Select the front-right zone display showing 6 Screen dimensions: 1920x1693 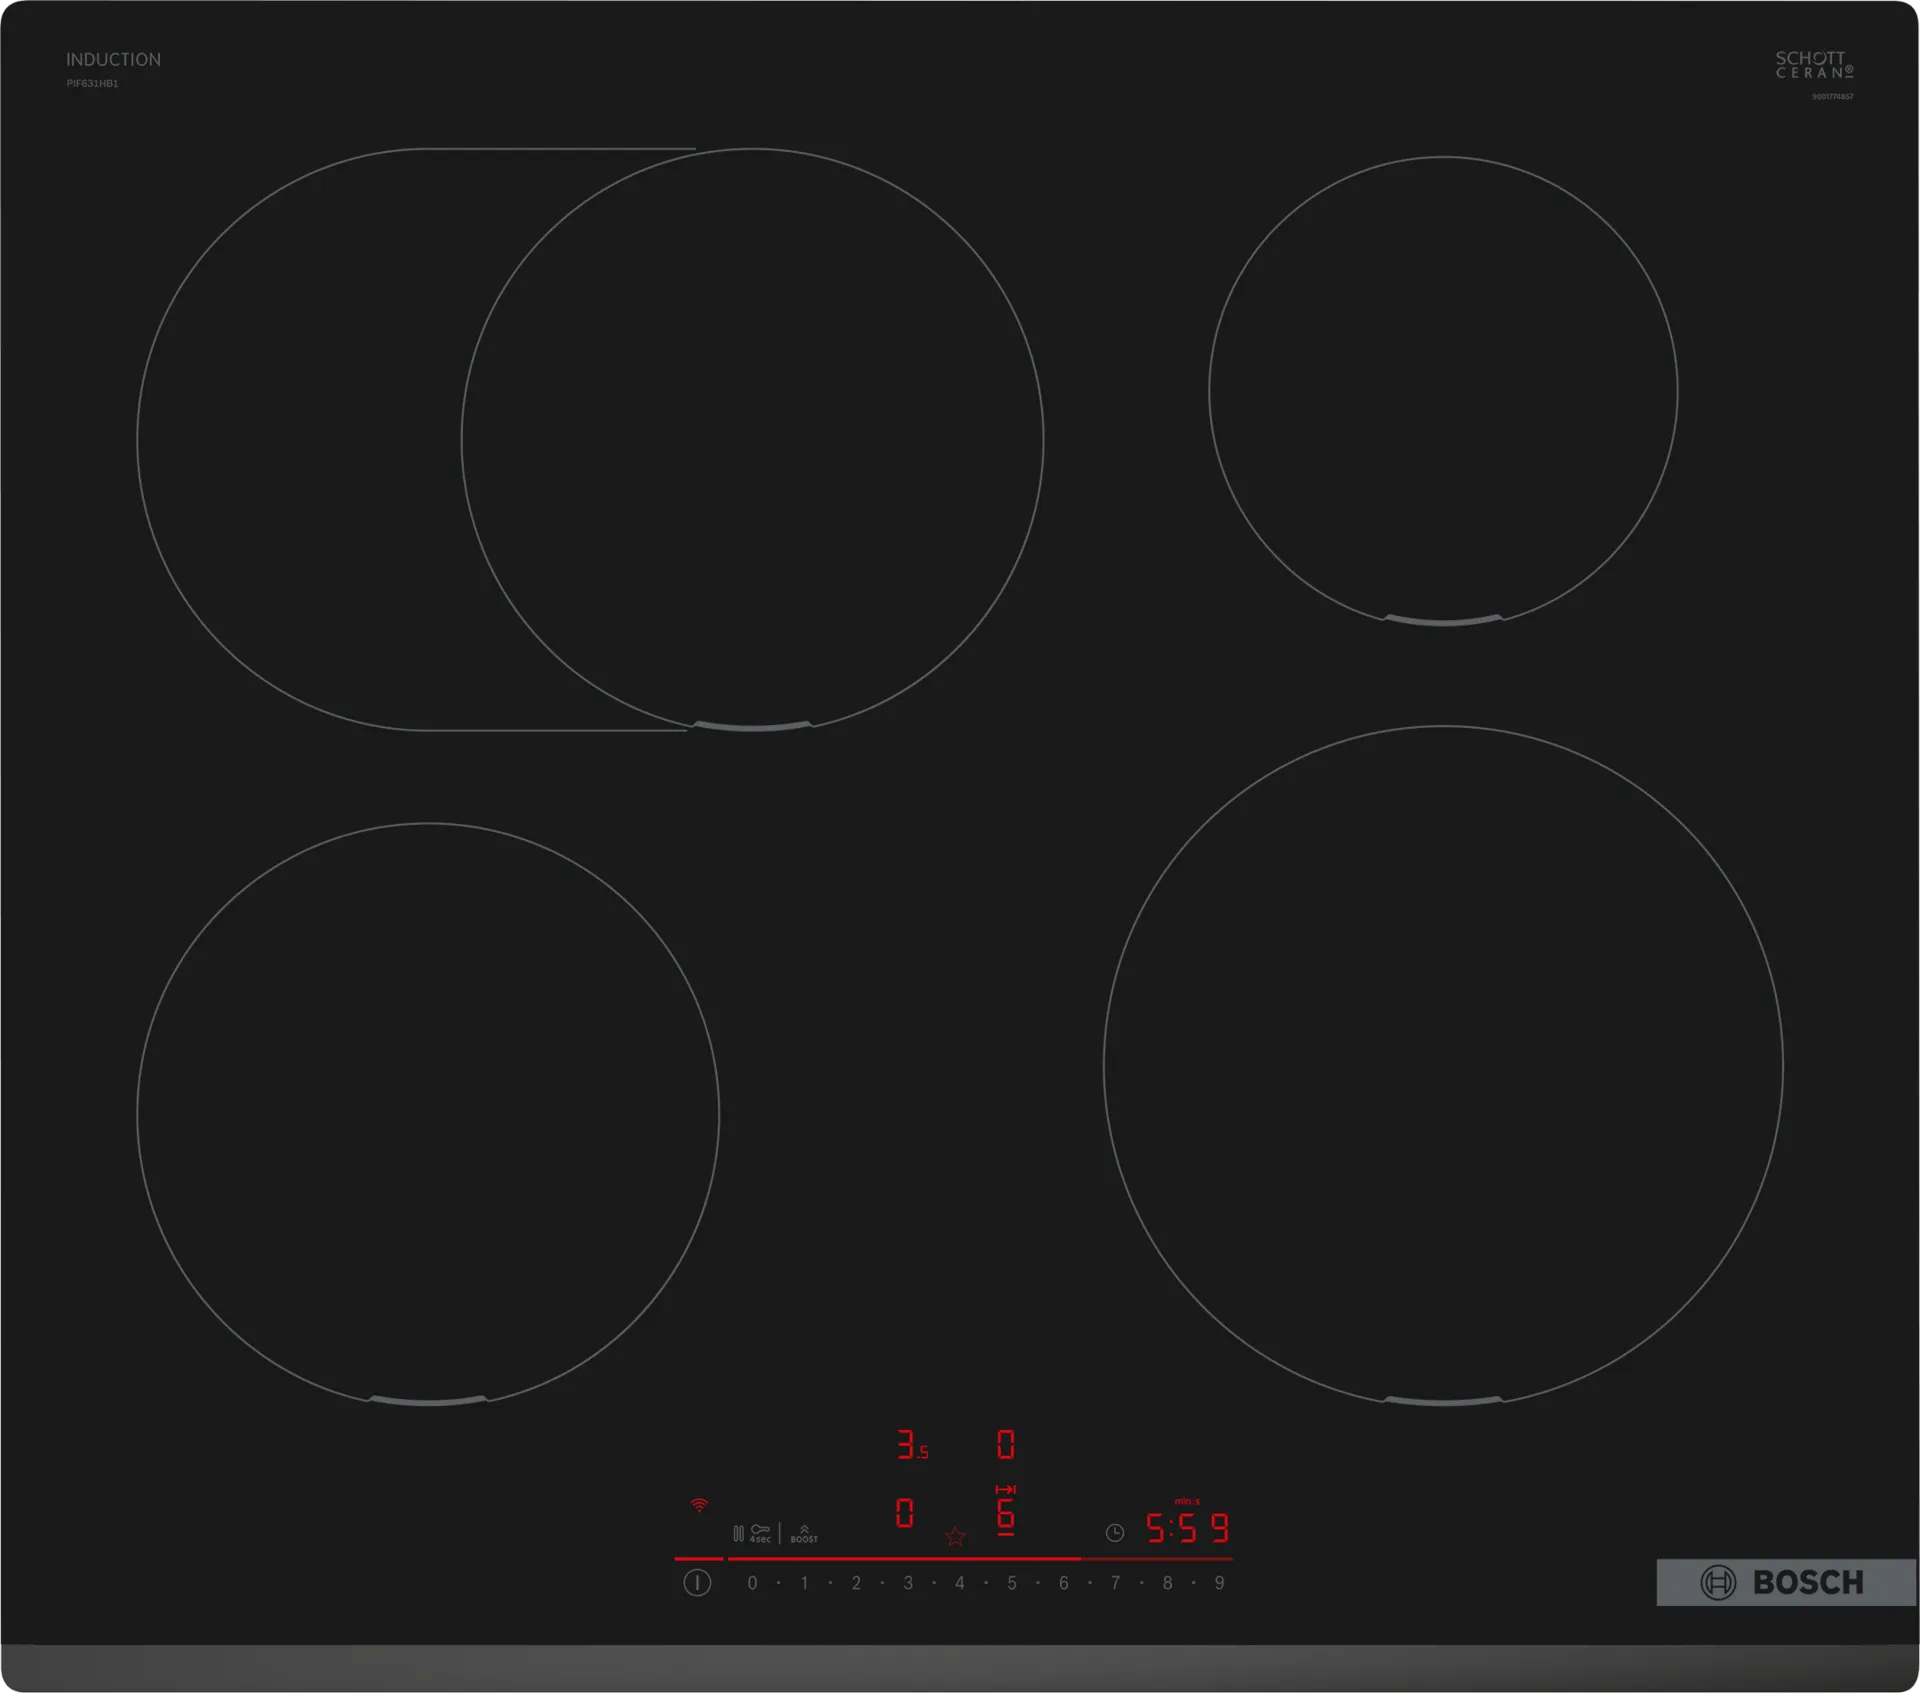pos(1006,1514)
